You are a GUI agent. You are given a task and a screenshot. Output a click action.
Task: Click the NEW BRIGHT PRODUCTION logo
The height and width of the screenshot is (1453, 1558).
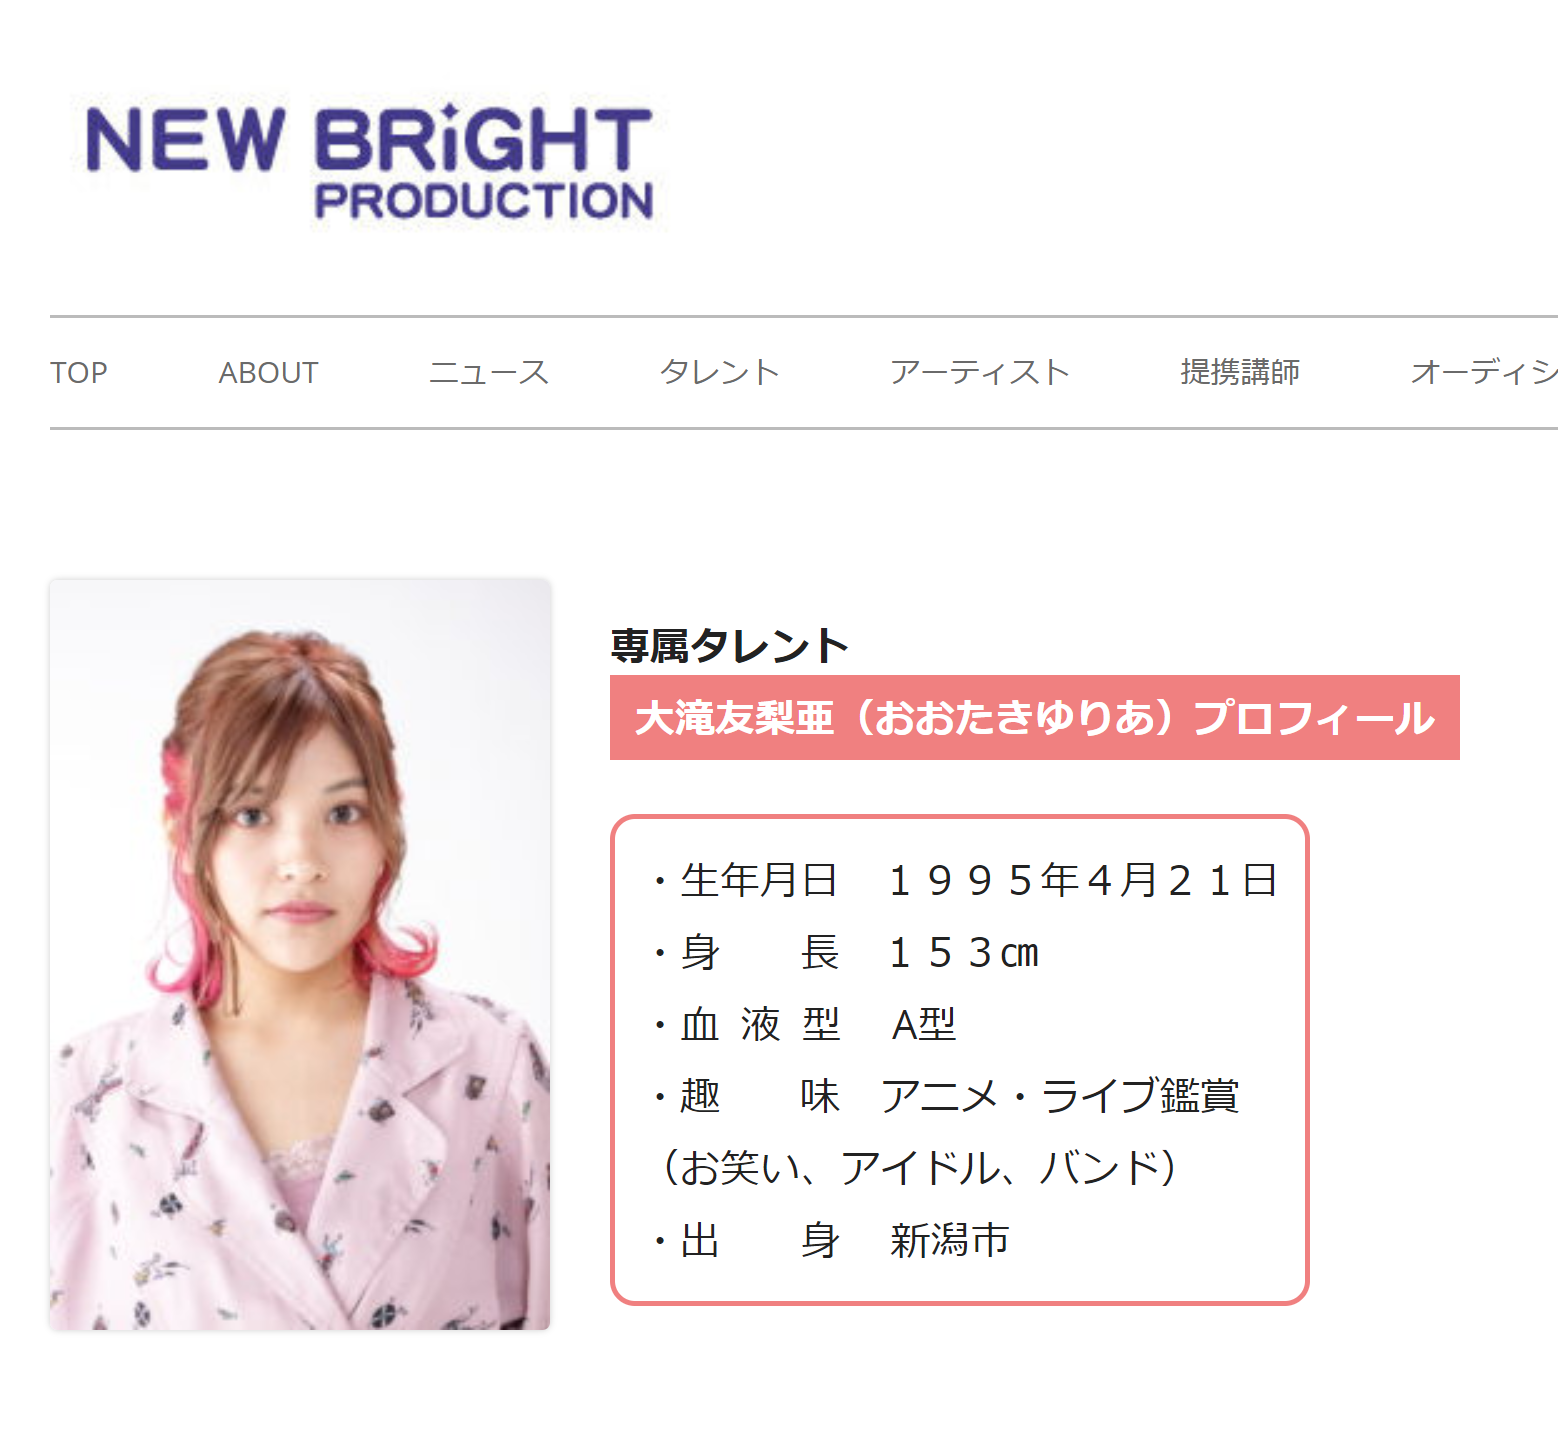tap(369, 162)
